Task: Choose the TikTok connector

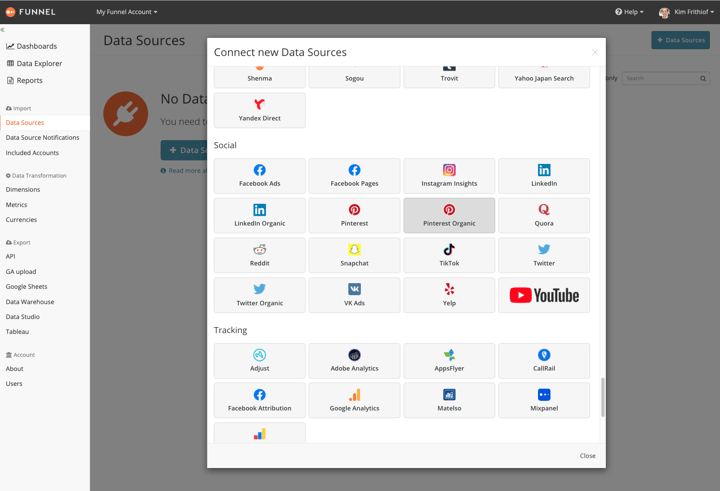Action: [449, 255]
